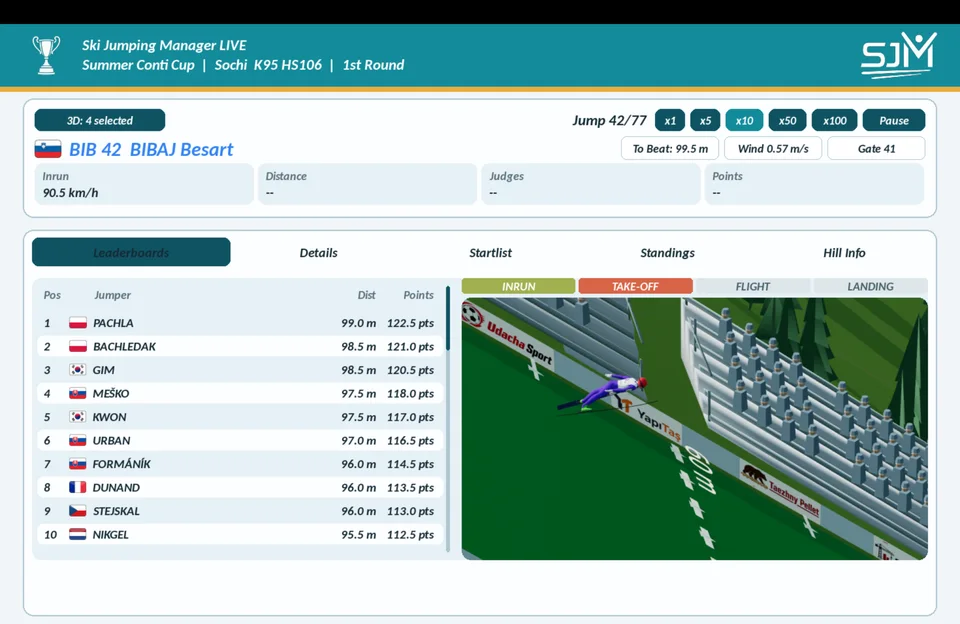
Task: Open the 3D: 4 selected selector
Action: tap(100, 120)
